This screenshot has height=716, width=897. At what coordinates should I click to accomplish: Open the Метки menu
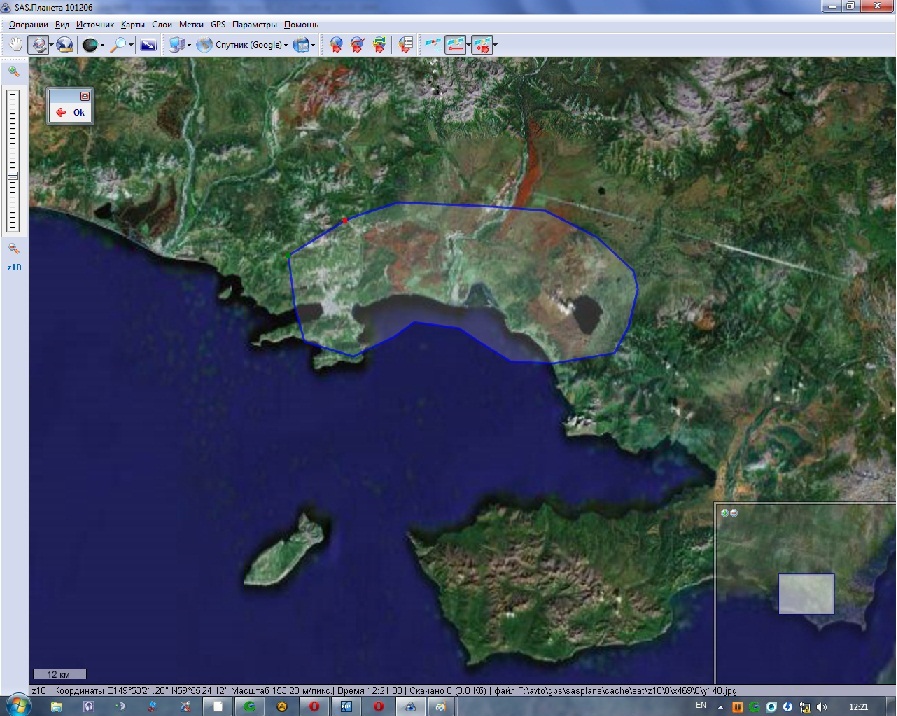point(191,23)
